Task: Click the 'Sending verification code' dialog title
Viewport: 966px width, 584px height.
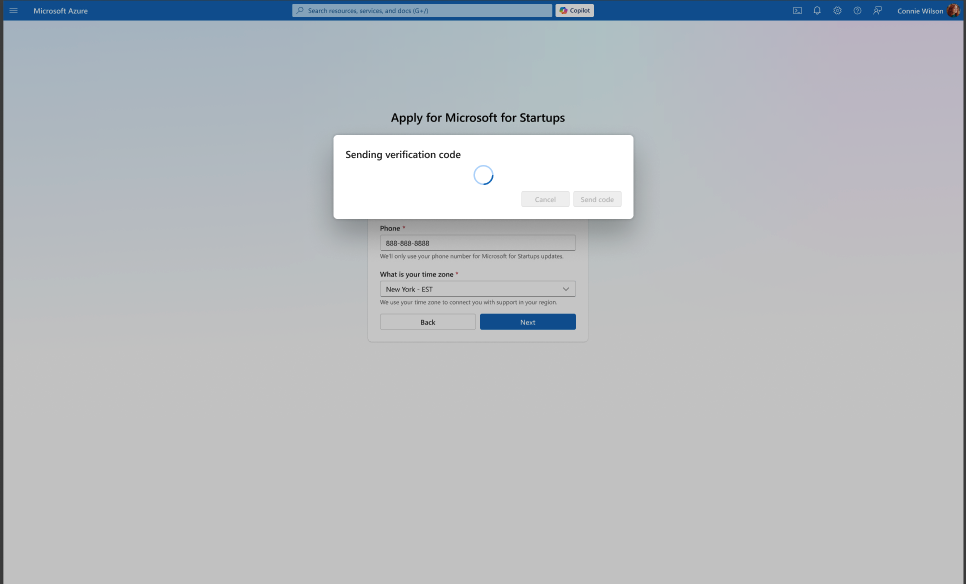Action: [403, 155]
